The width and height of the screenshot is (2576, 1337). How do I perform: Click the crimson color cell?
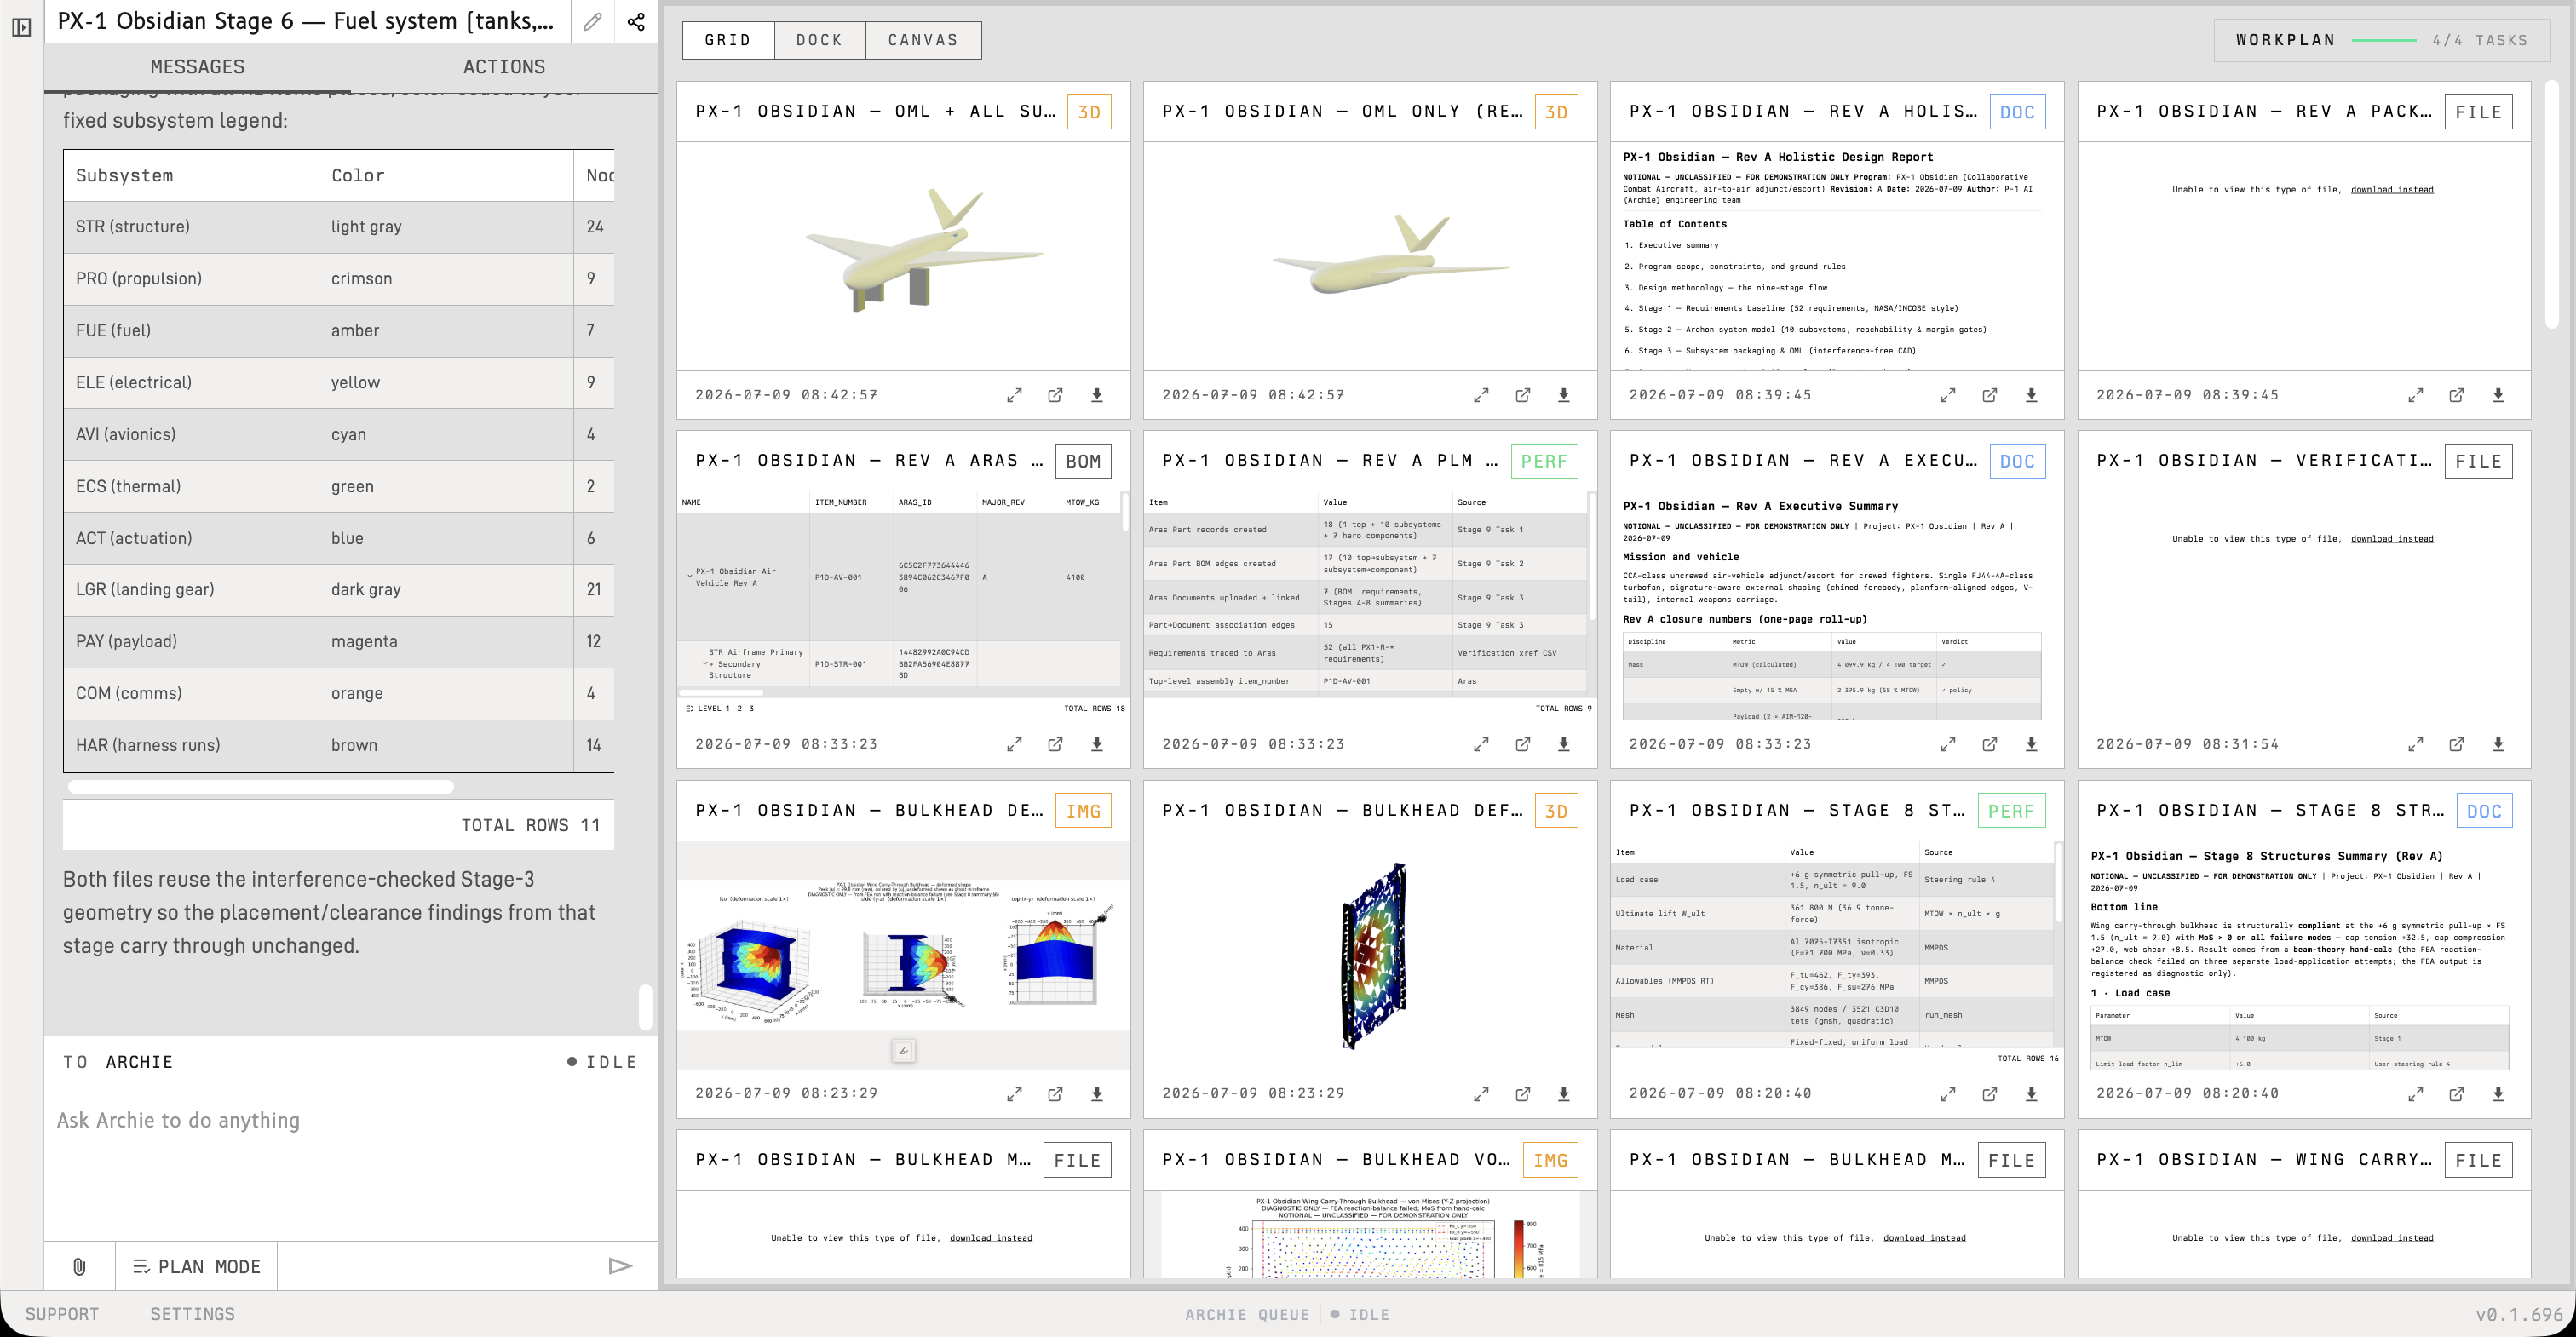pyautogui.click(x=446, y=279)
